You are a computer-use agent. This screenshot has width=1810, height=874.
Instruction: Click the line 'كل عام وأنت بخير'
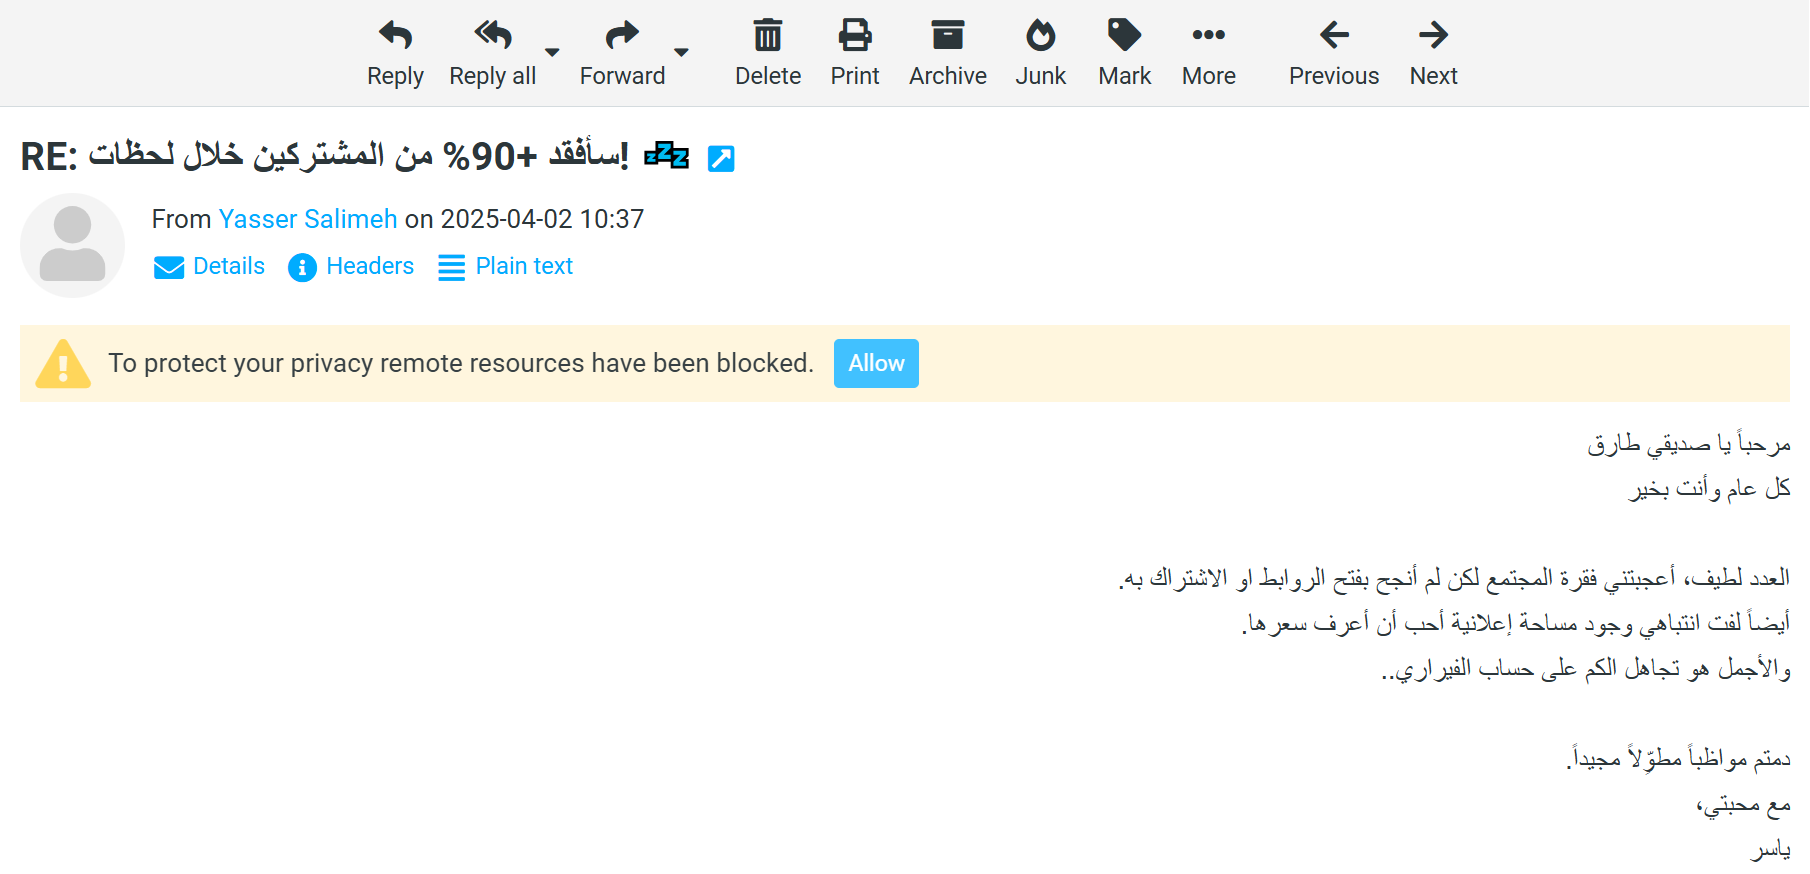[x=1710, y=488]
